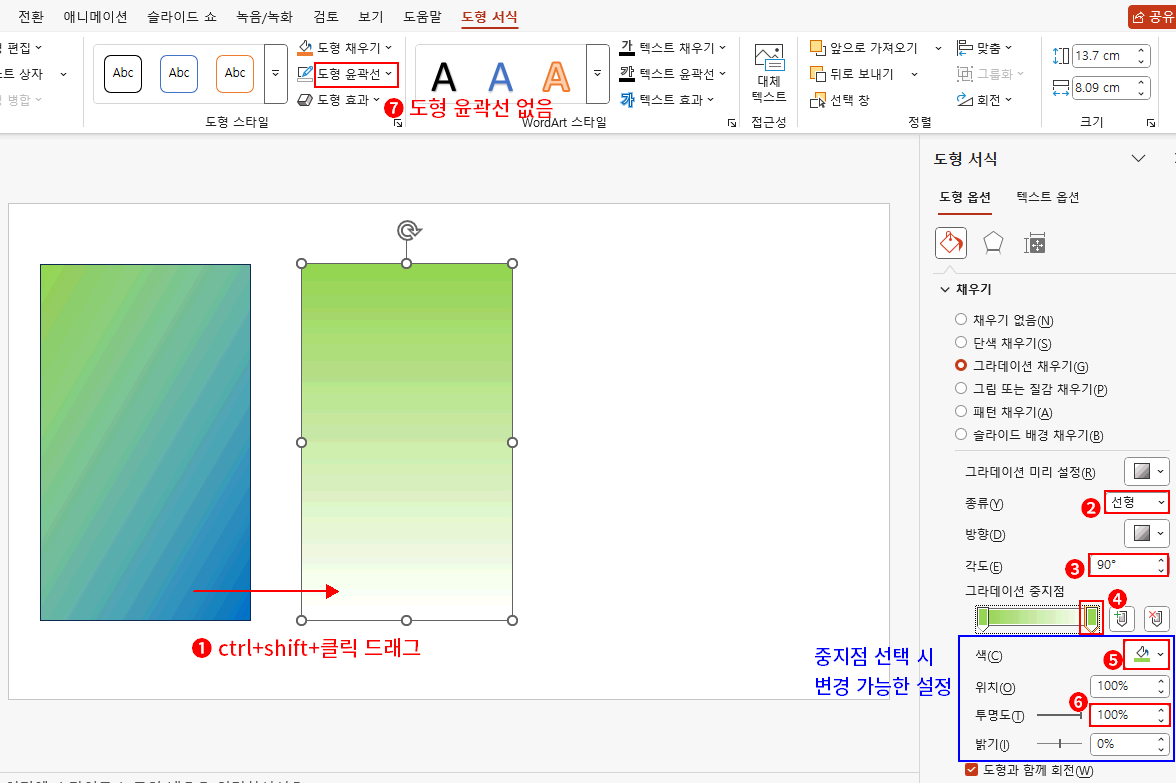
Task: Click the size and properties icon
Action: coord(1036,242)
